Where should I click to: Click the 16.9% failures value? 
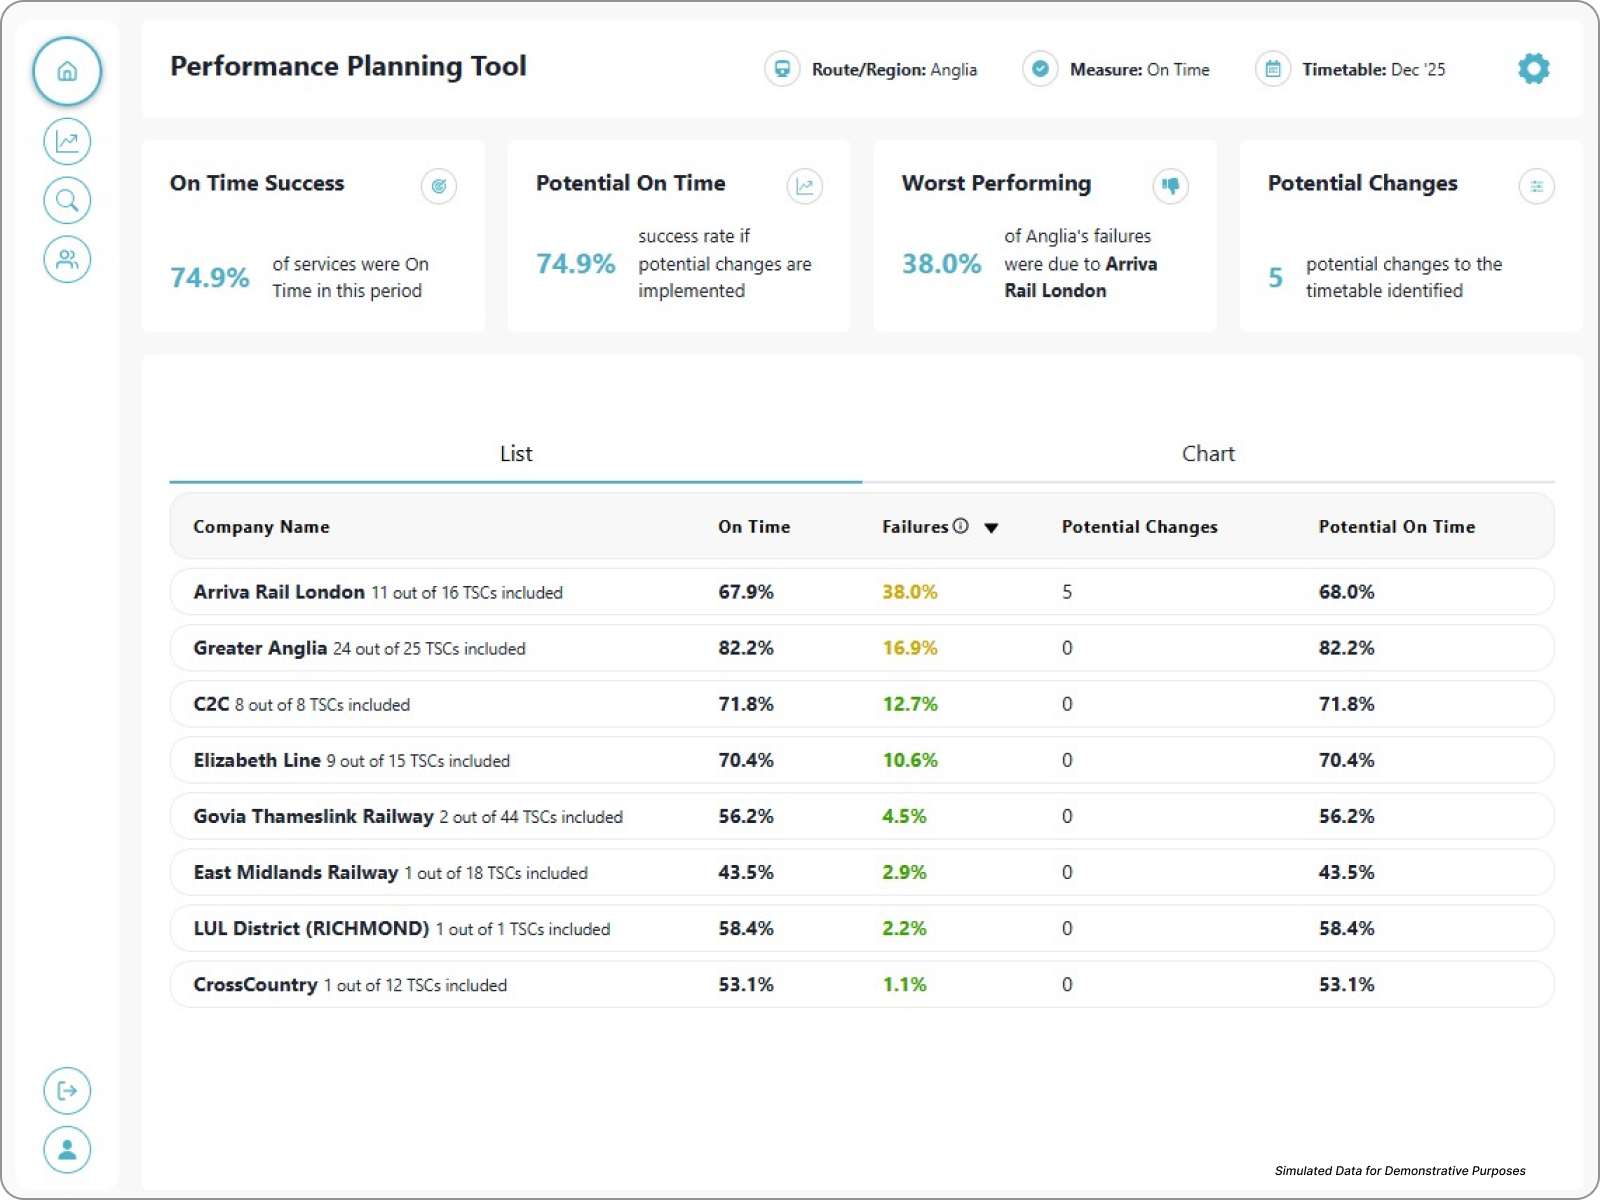point(909,648)
